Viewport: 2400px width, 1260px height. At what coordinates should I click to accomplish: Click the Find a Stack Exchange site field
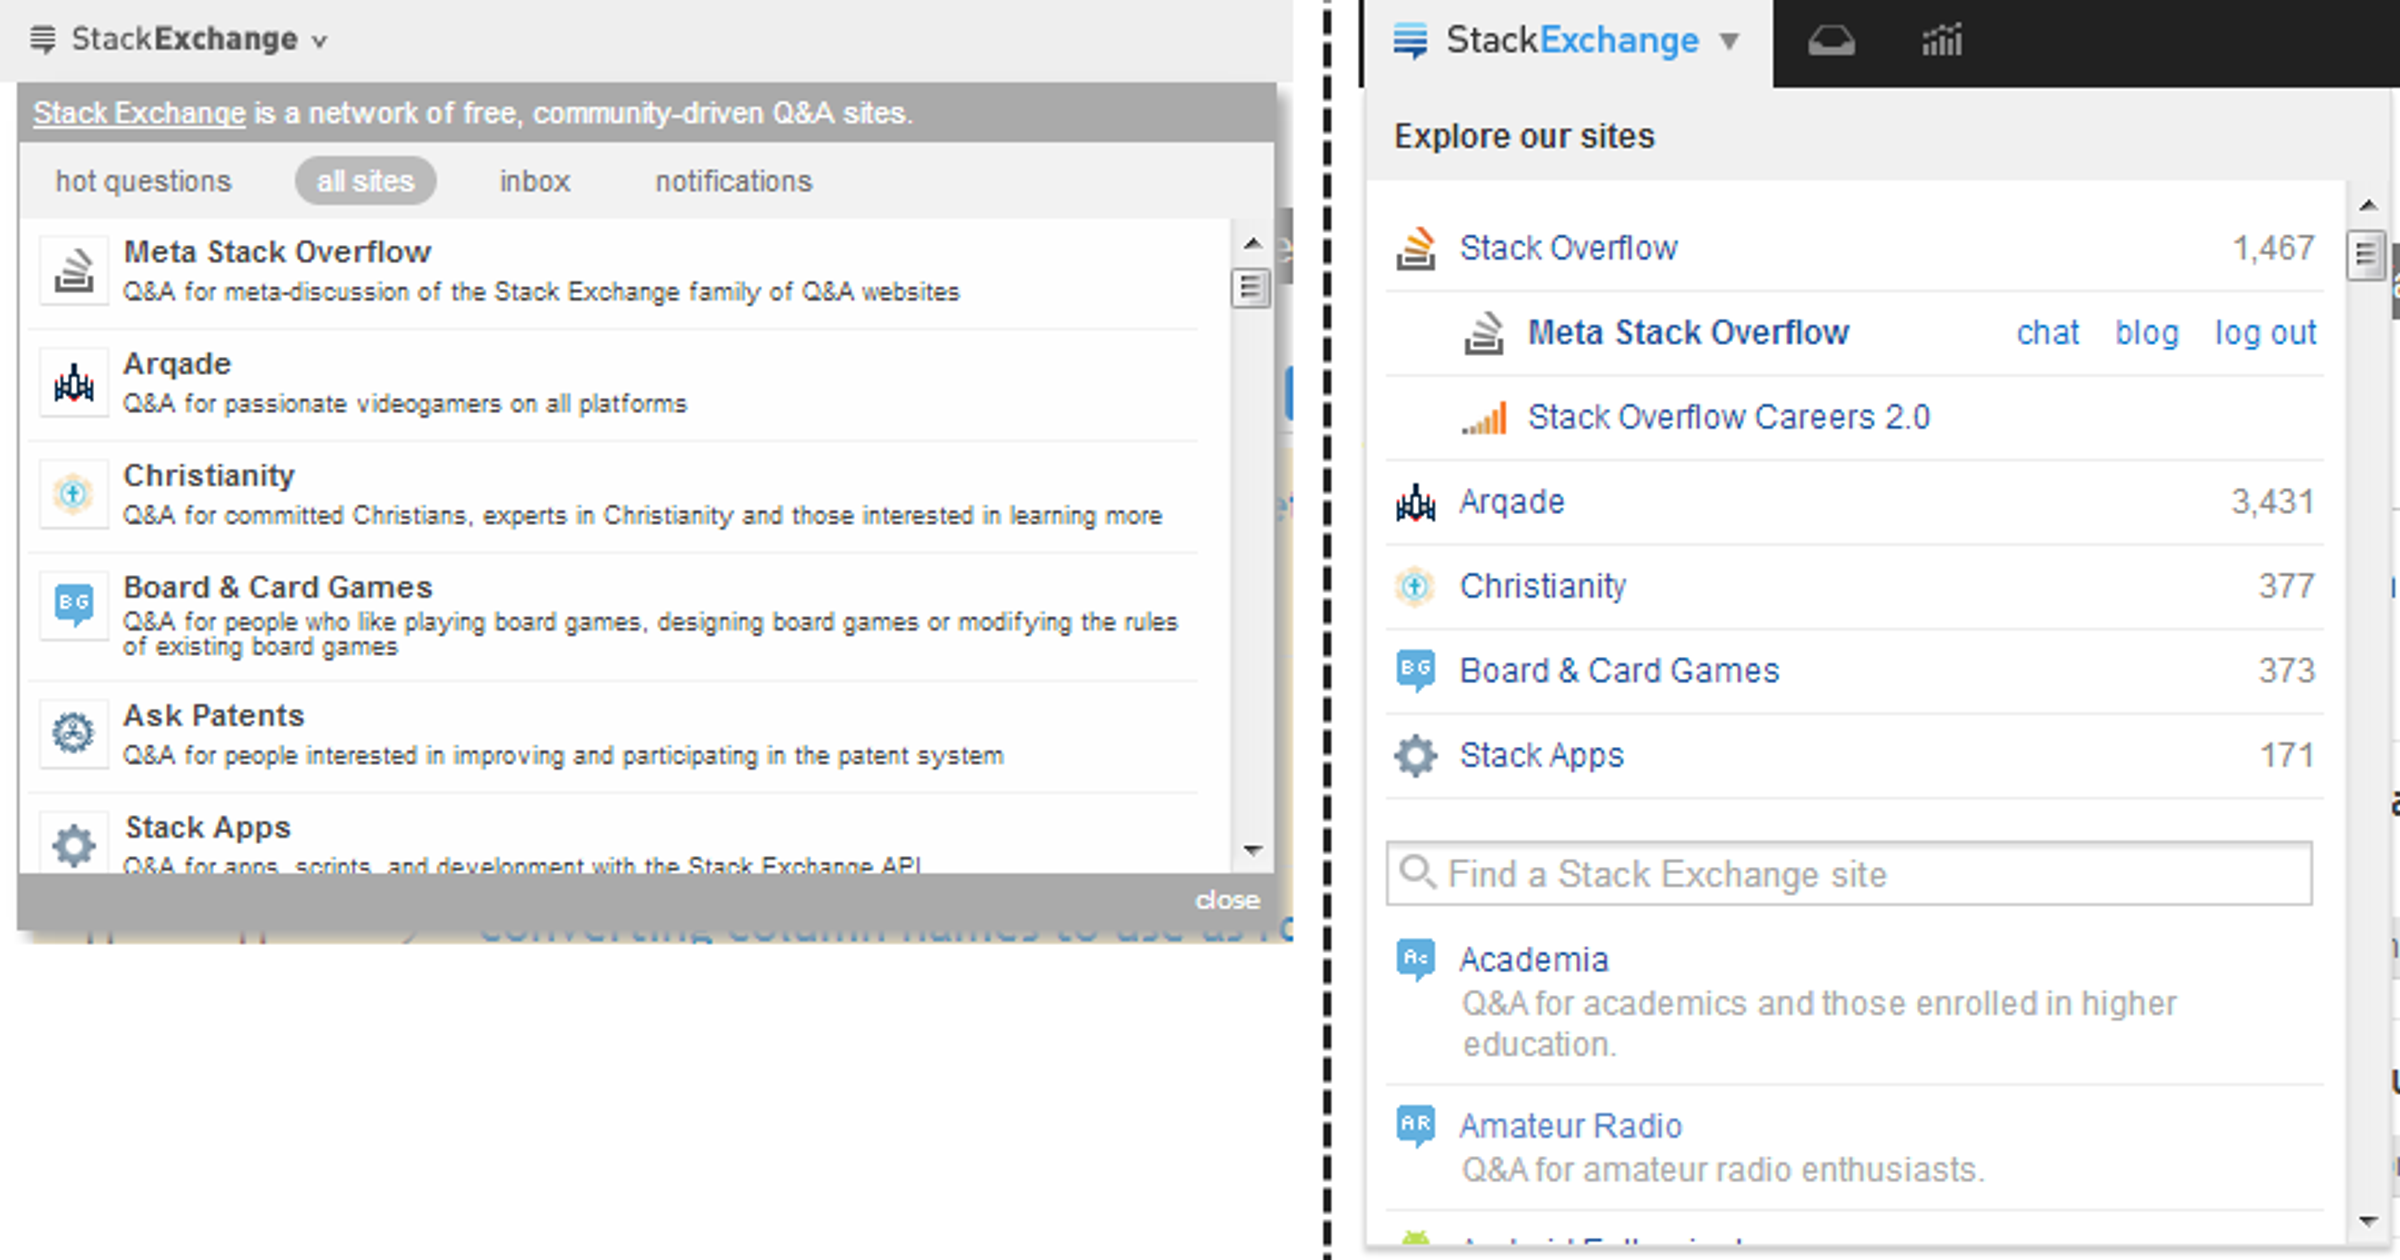pos(1850,874)
